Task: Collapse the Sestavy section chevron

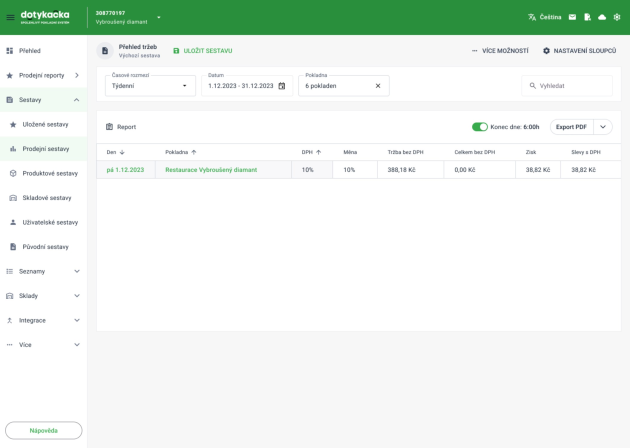Action: pyautogui.click(x=76, y=100)
